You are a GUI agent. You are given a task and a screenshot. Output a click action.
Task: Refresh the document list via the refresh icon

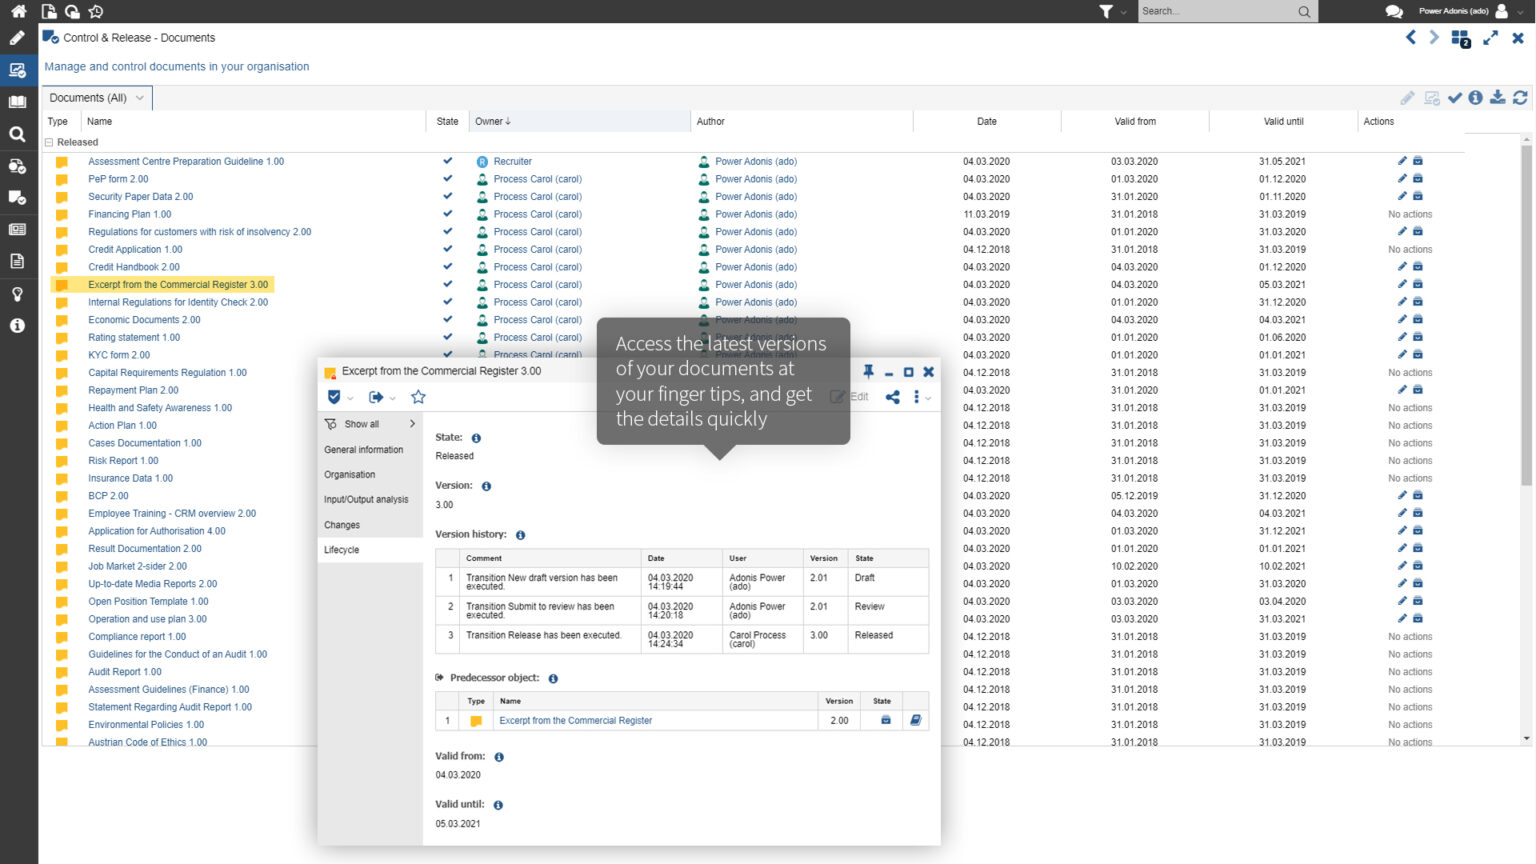[x=1520, y=97]
